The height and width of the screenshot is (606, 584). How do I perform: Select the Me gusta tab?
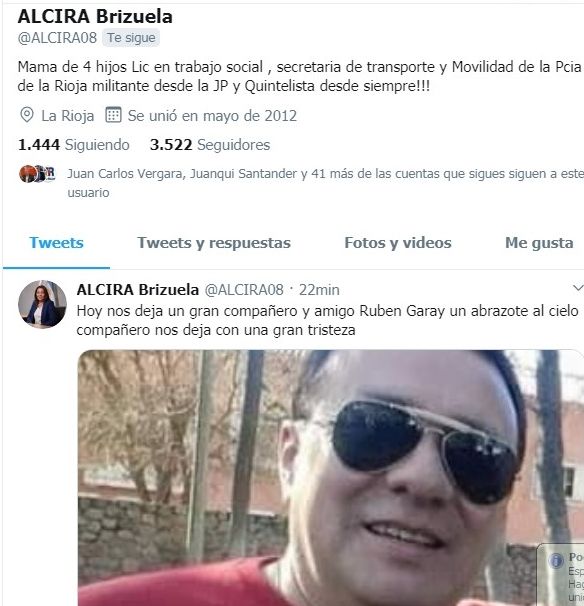[x=539, y=243]
